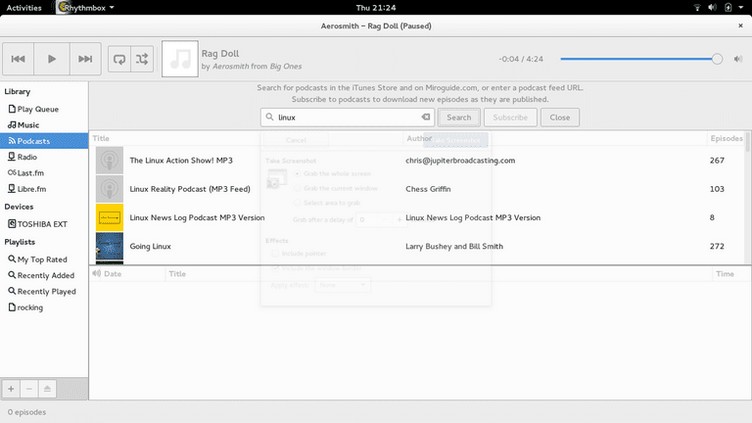
Task: Sort podcasts by Episodes column
Action: [x=726, y=138]
